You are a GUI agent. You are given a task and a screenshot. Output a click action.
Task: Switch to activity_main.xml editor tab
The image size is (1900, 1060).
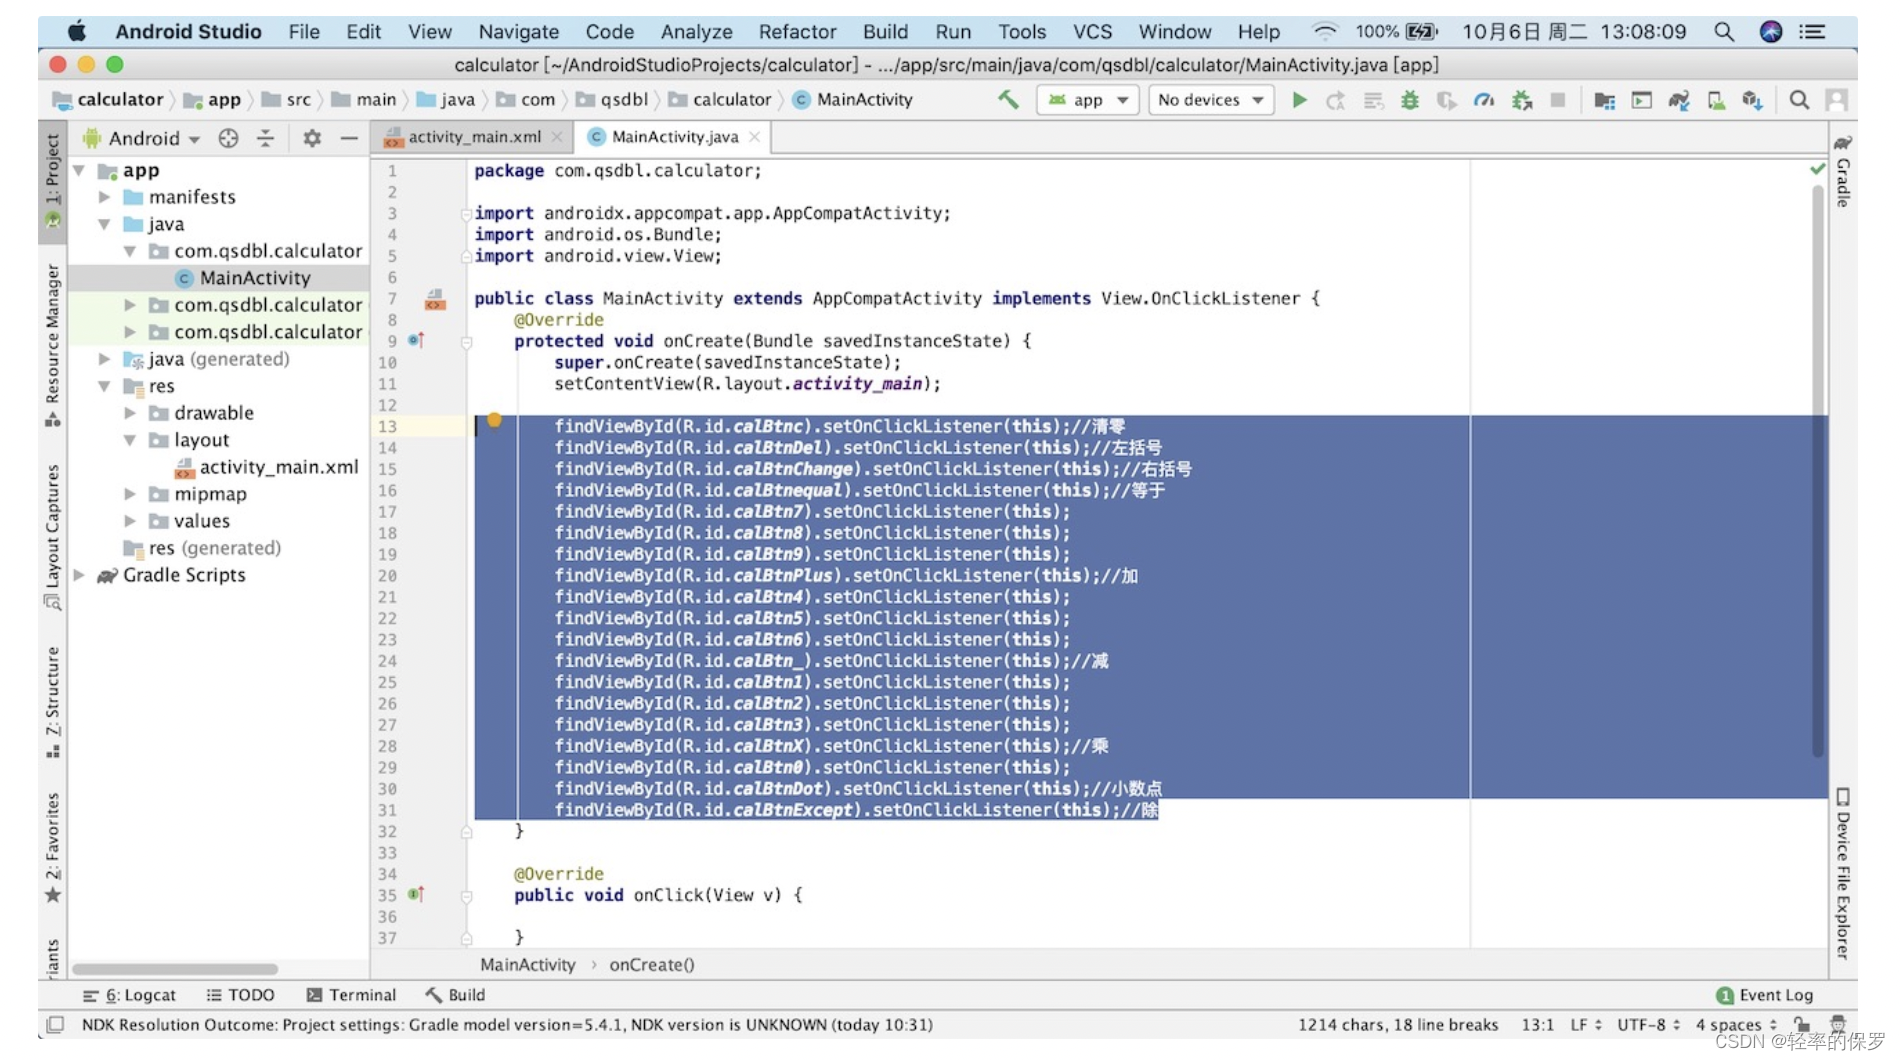point(474,137)
